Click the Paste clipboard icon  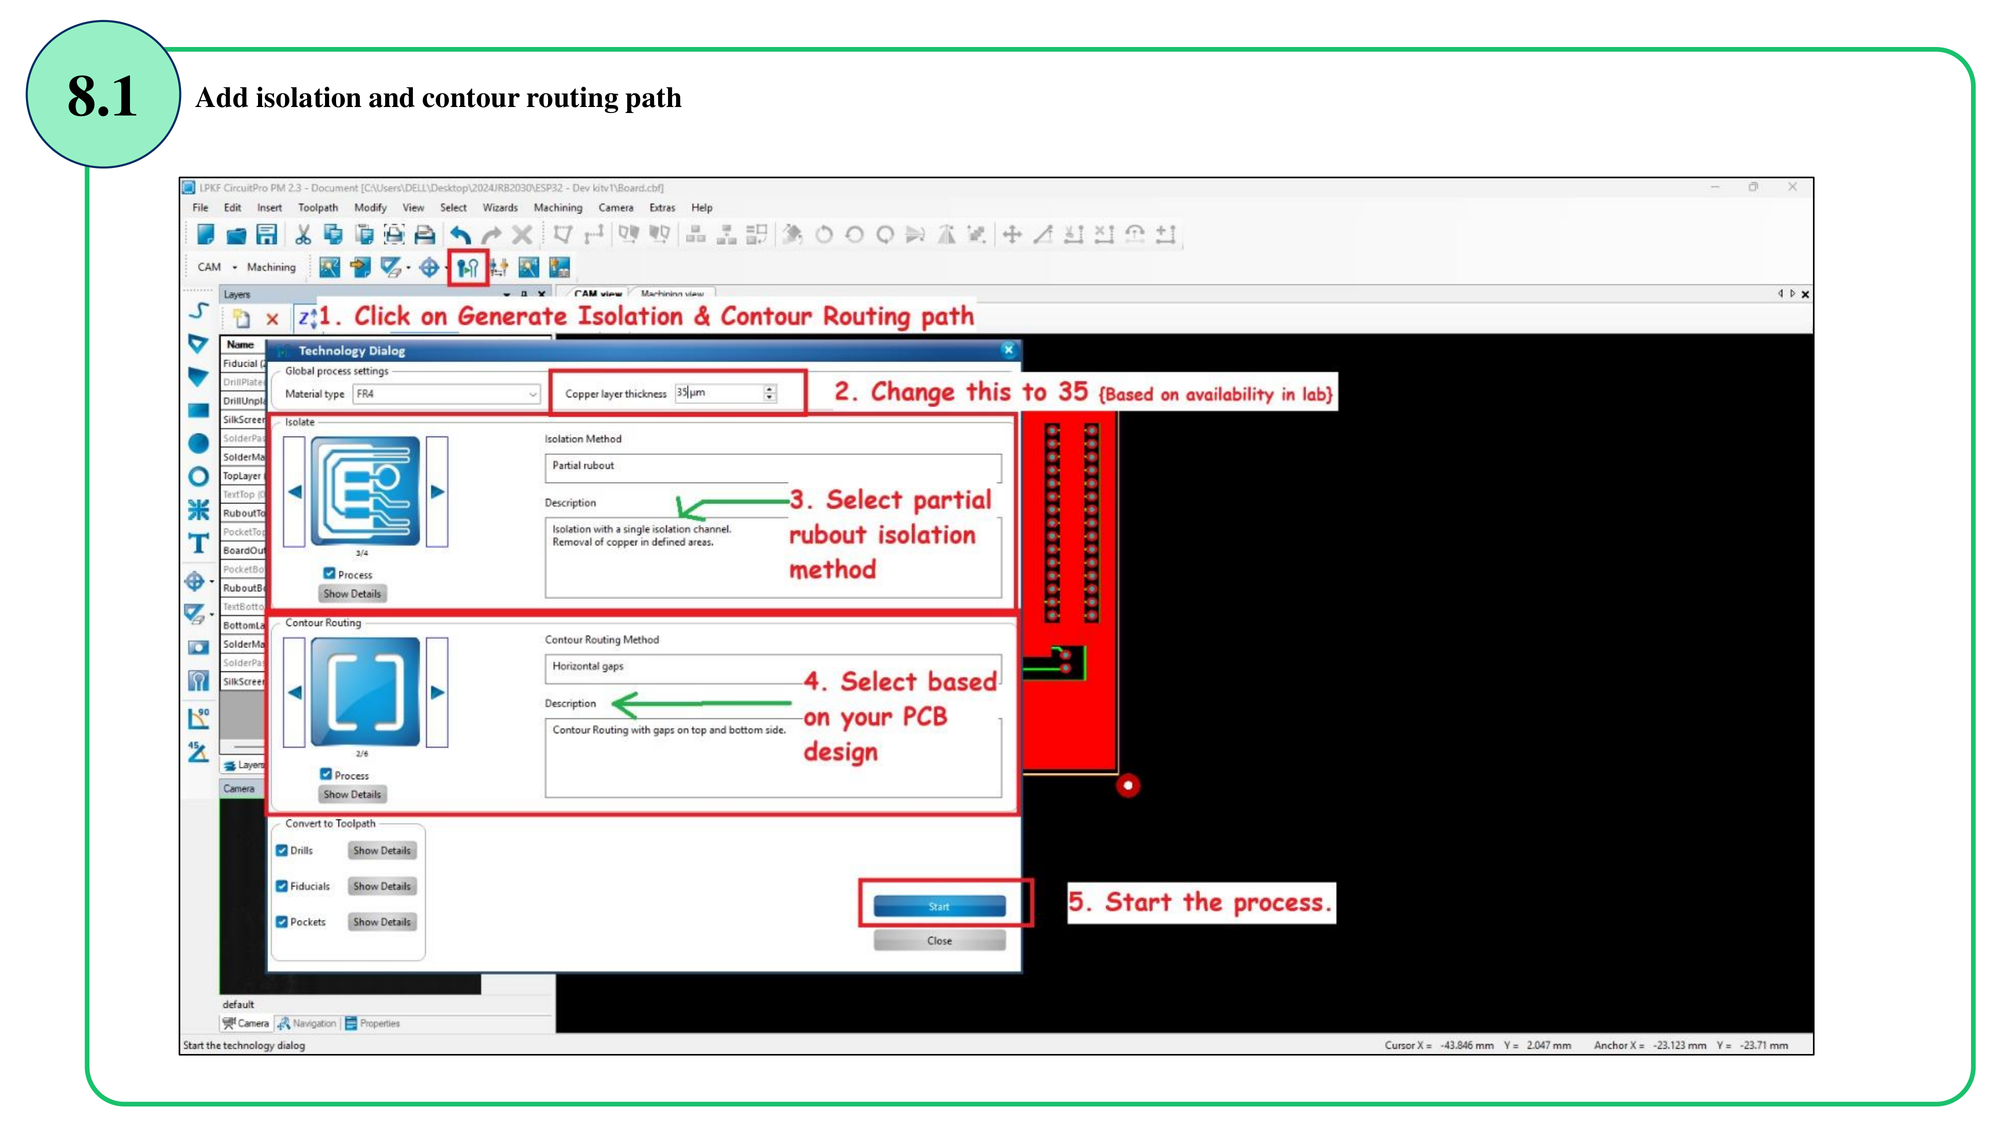(x=364, y=235)
